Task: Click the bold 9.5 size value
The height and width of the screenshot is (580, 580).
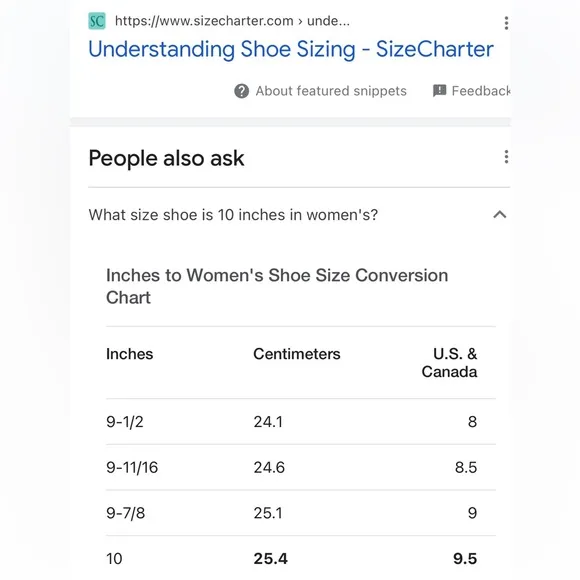Action: coord(465,559)
